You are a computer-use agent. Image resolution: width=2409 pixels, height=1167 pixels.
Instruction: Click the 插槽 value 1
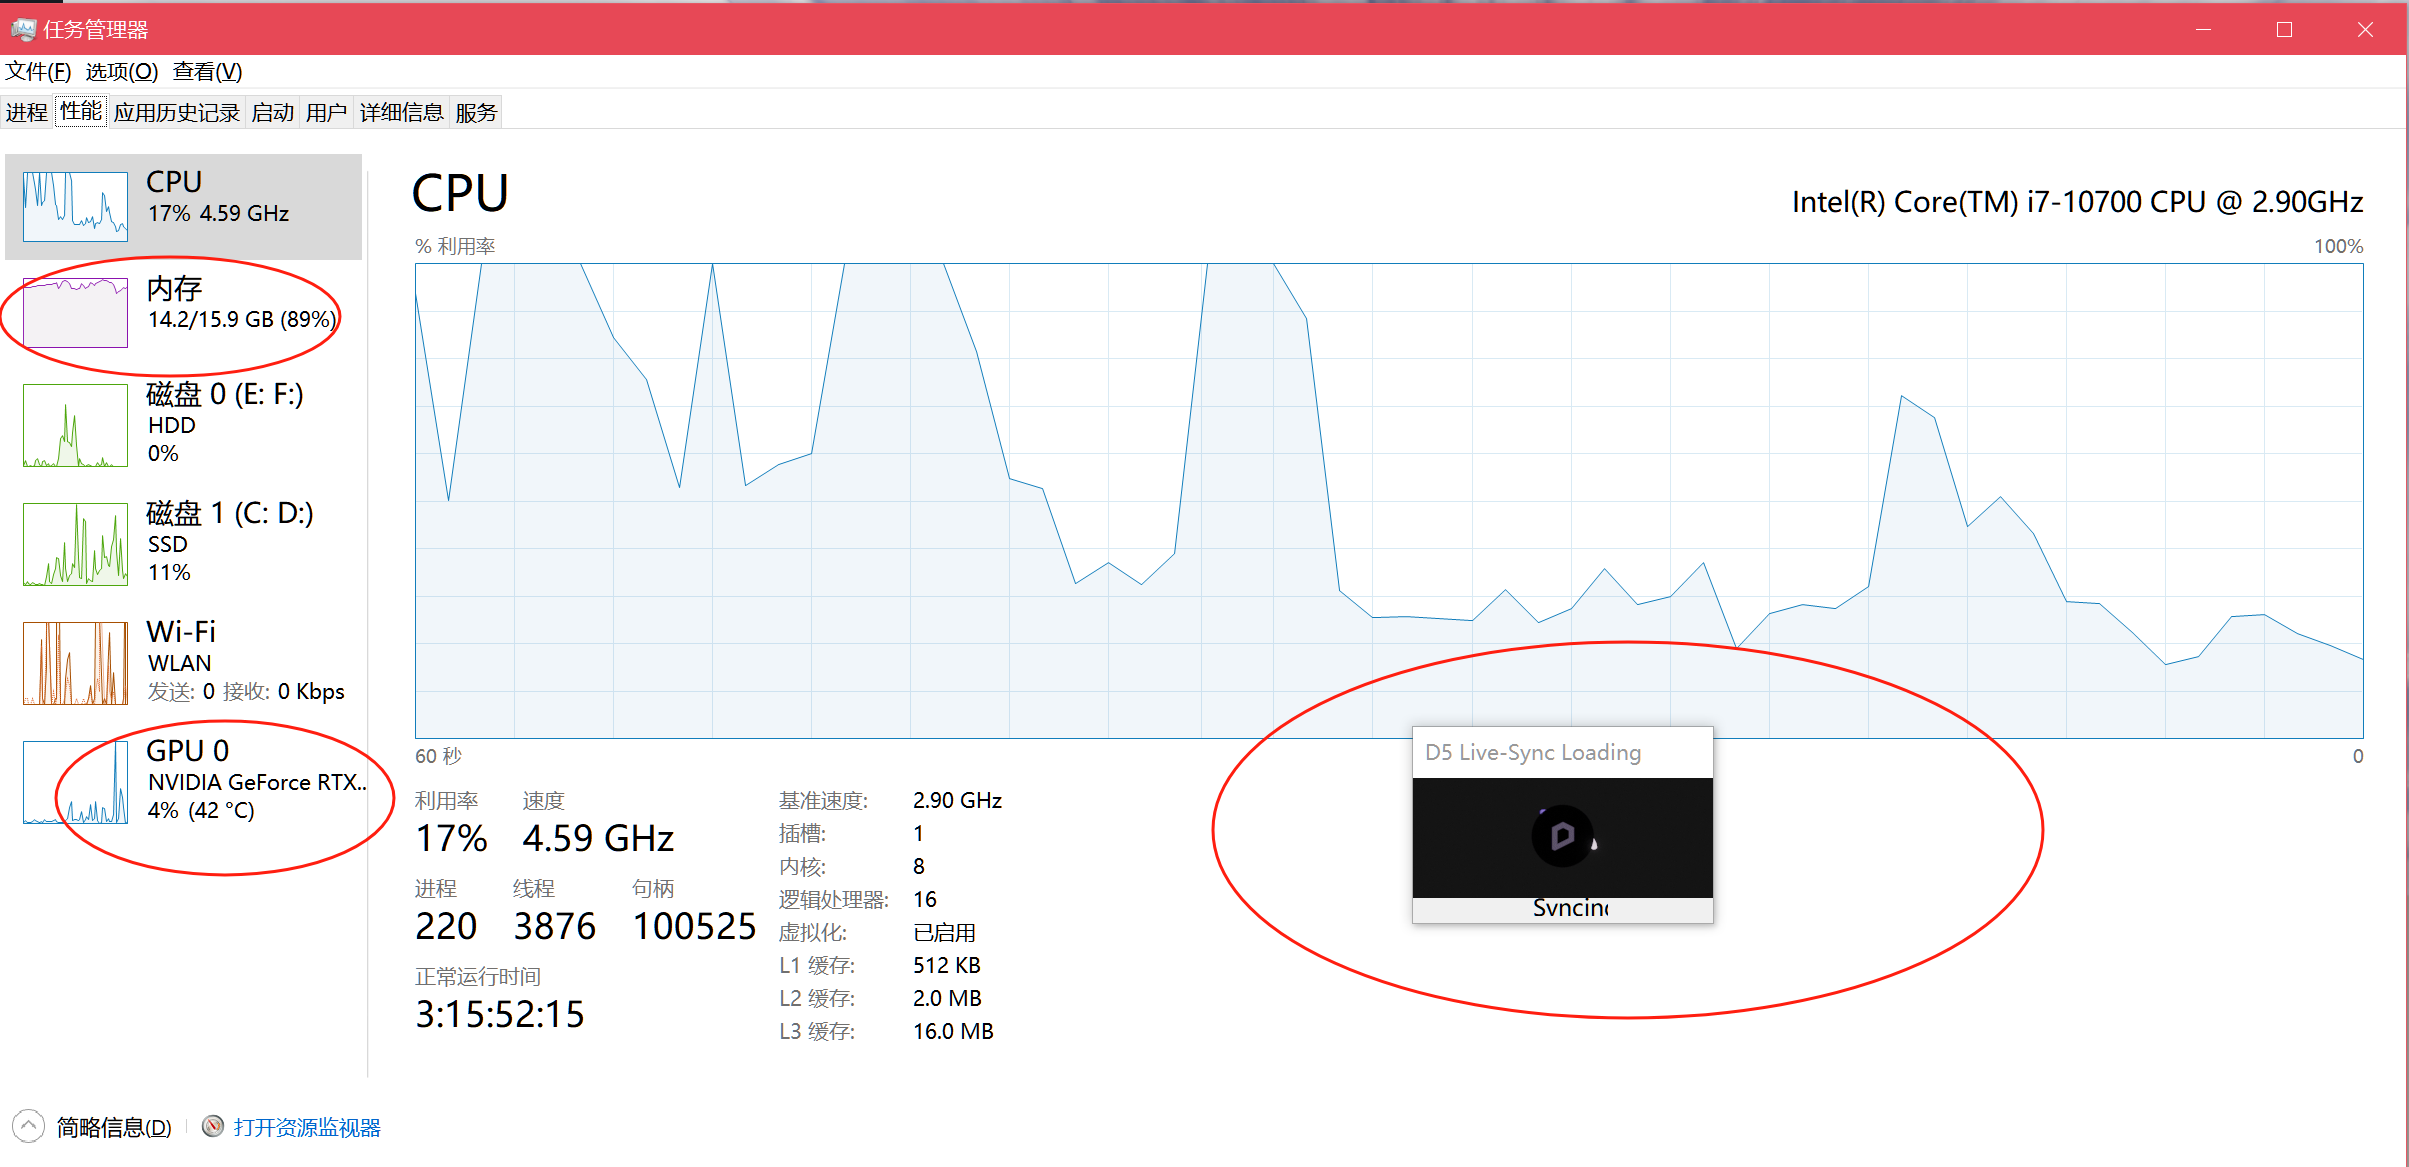point(919,833)
